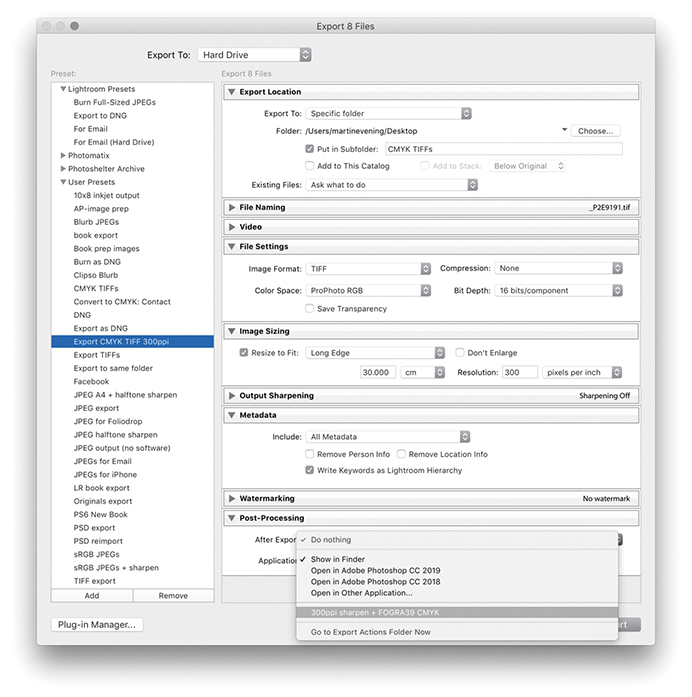Collapse the Export Location section triangle
The height and width of the screenshot is (697, 692).
232,93
